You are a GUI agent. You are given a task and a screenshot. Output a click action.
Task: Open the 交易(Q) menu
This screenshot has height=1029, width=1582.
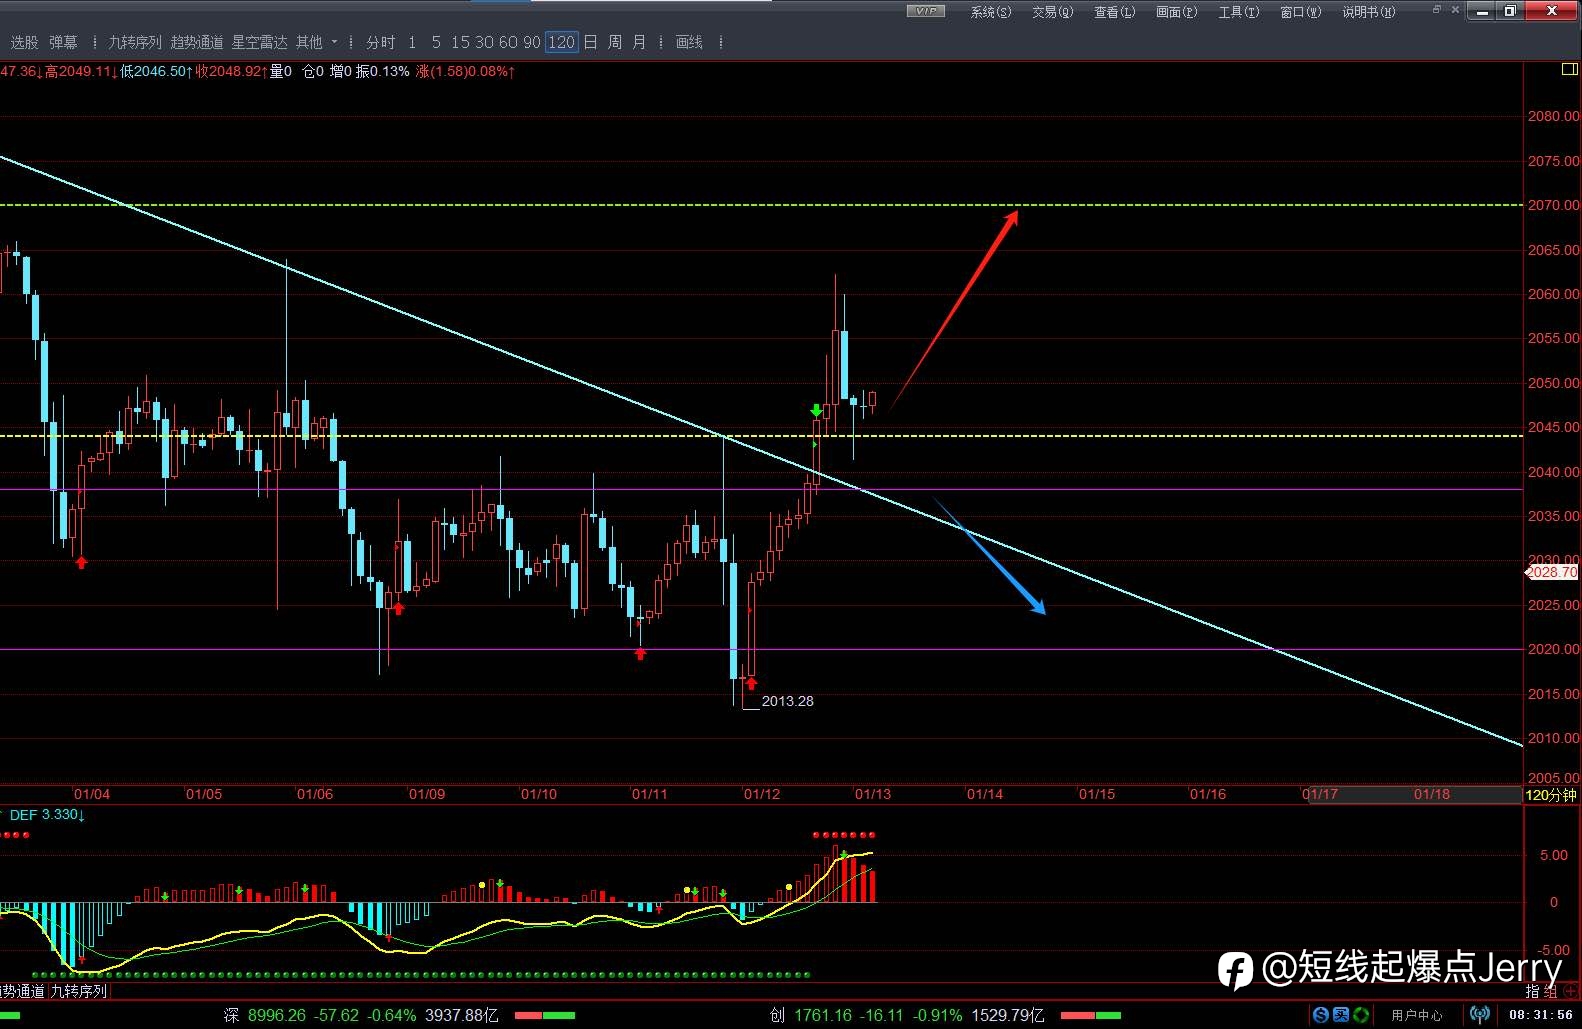coord(1053,12)
